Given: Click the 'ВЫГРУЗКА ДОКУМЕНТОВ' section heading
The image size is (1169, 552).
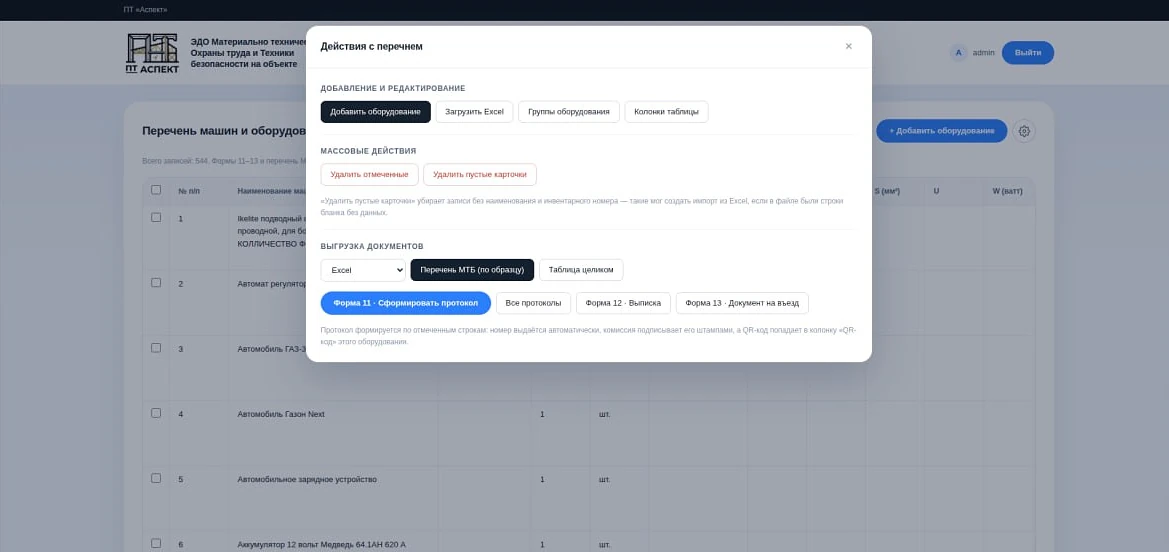Looking at the screenshot, I should coord(372,246).
